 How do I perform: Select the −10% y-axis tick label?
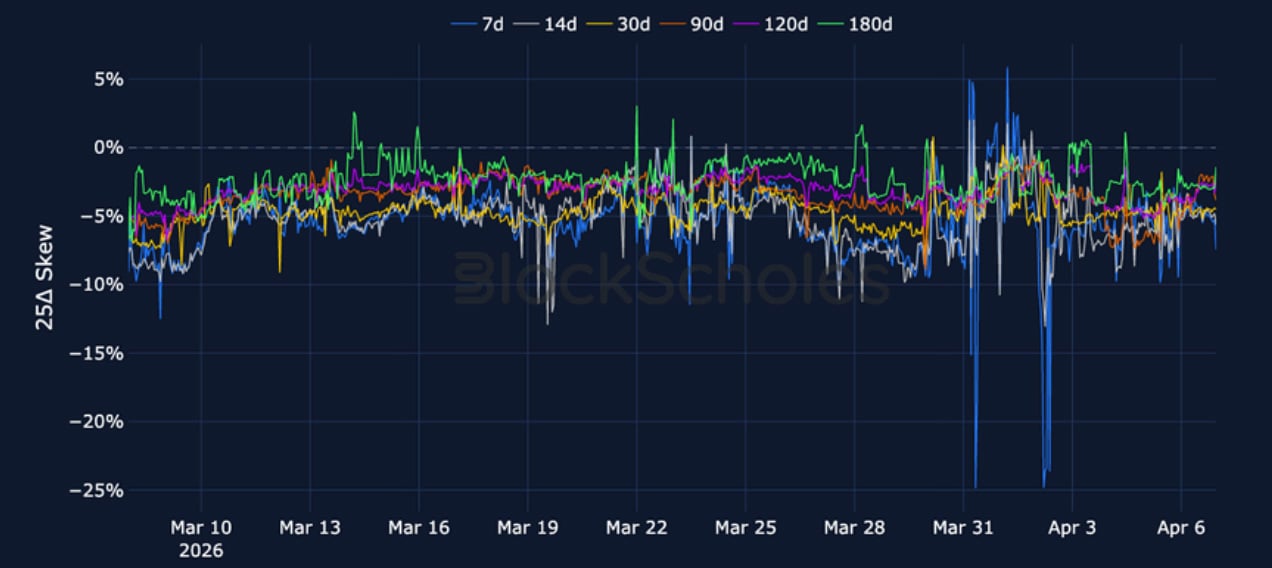93,284
